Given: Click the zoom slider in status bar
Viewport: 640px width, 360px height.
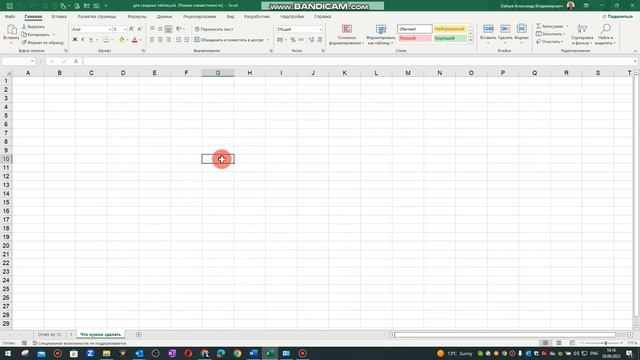Looking at the screenshot, I should [605, 343].
